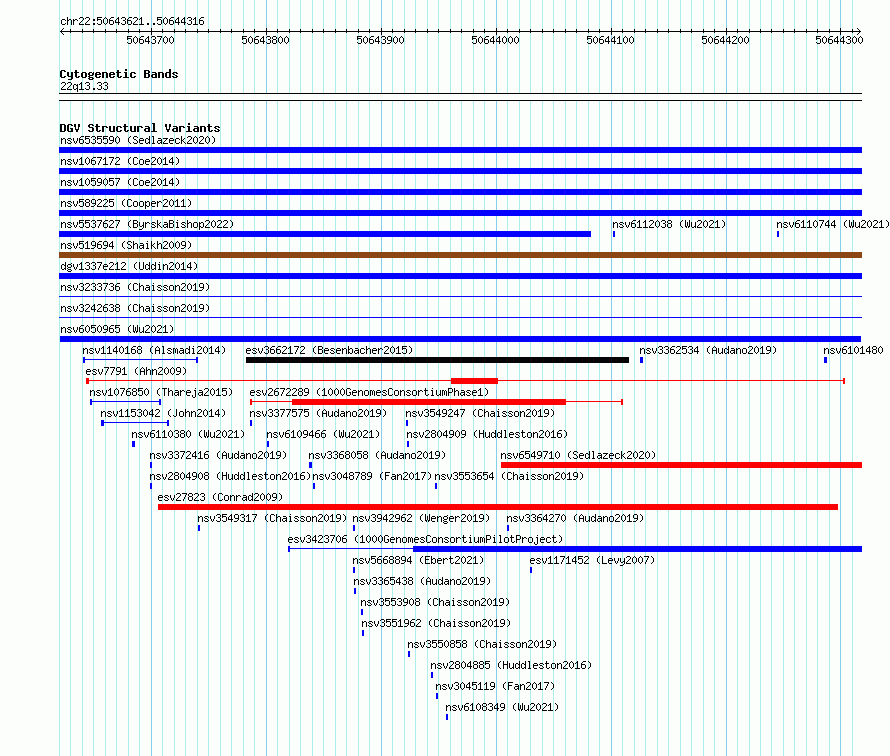The width and height of the screenshot is (890, 756).
Task: Select nsv3372416 (Audano2019) label
Action: [218, 455]
